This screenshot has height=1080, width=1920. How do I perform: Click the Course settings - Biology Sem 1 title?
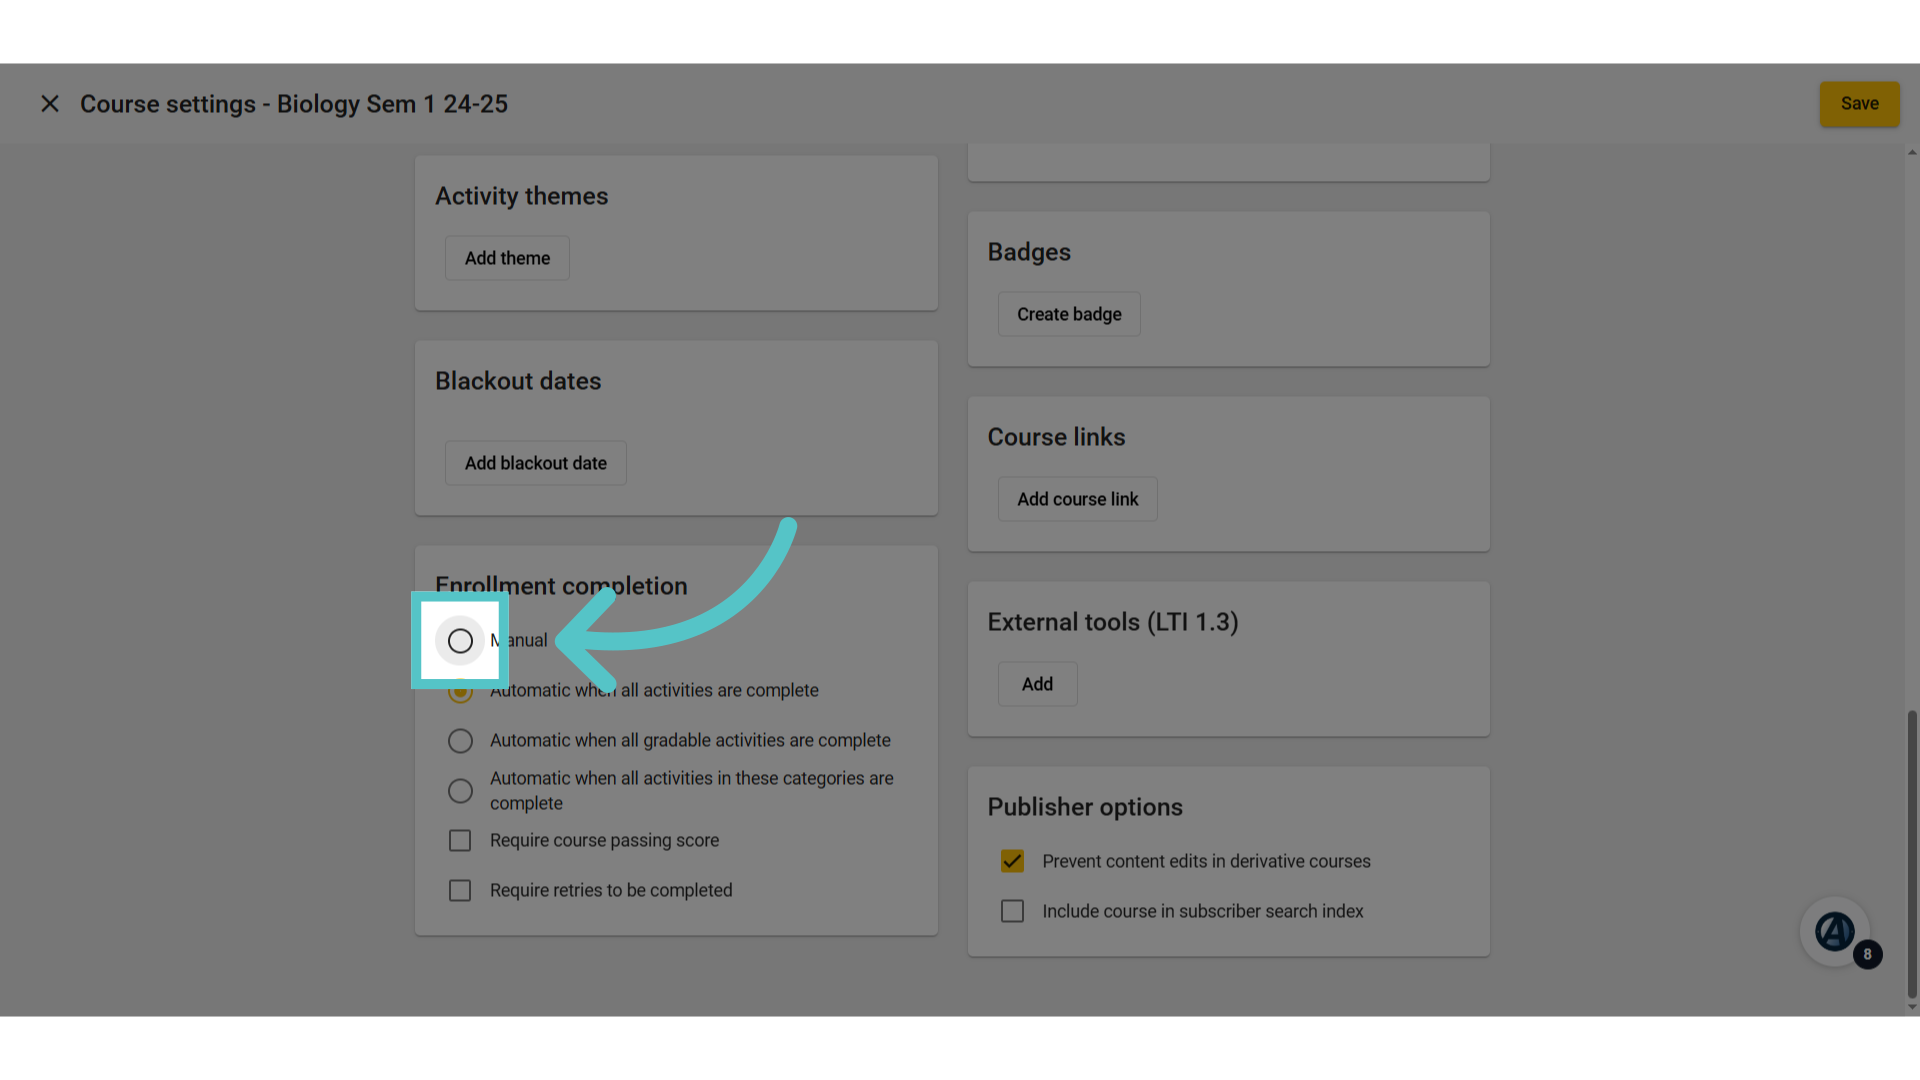pos(294,104)
